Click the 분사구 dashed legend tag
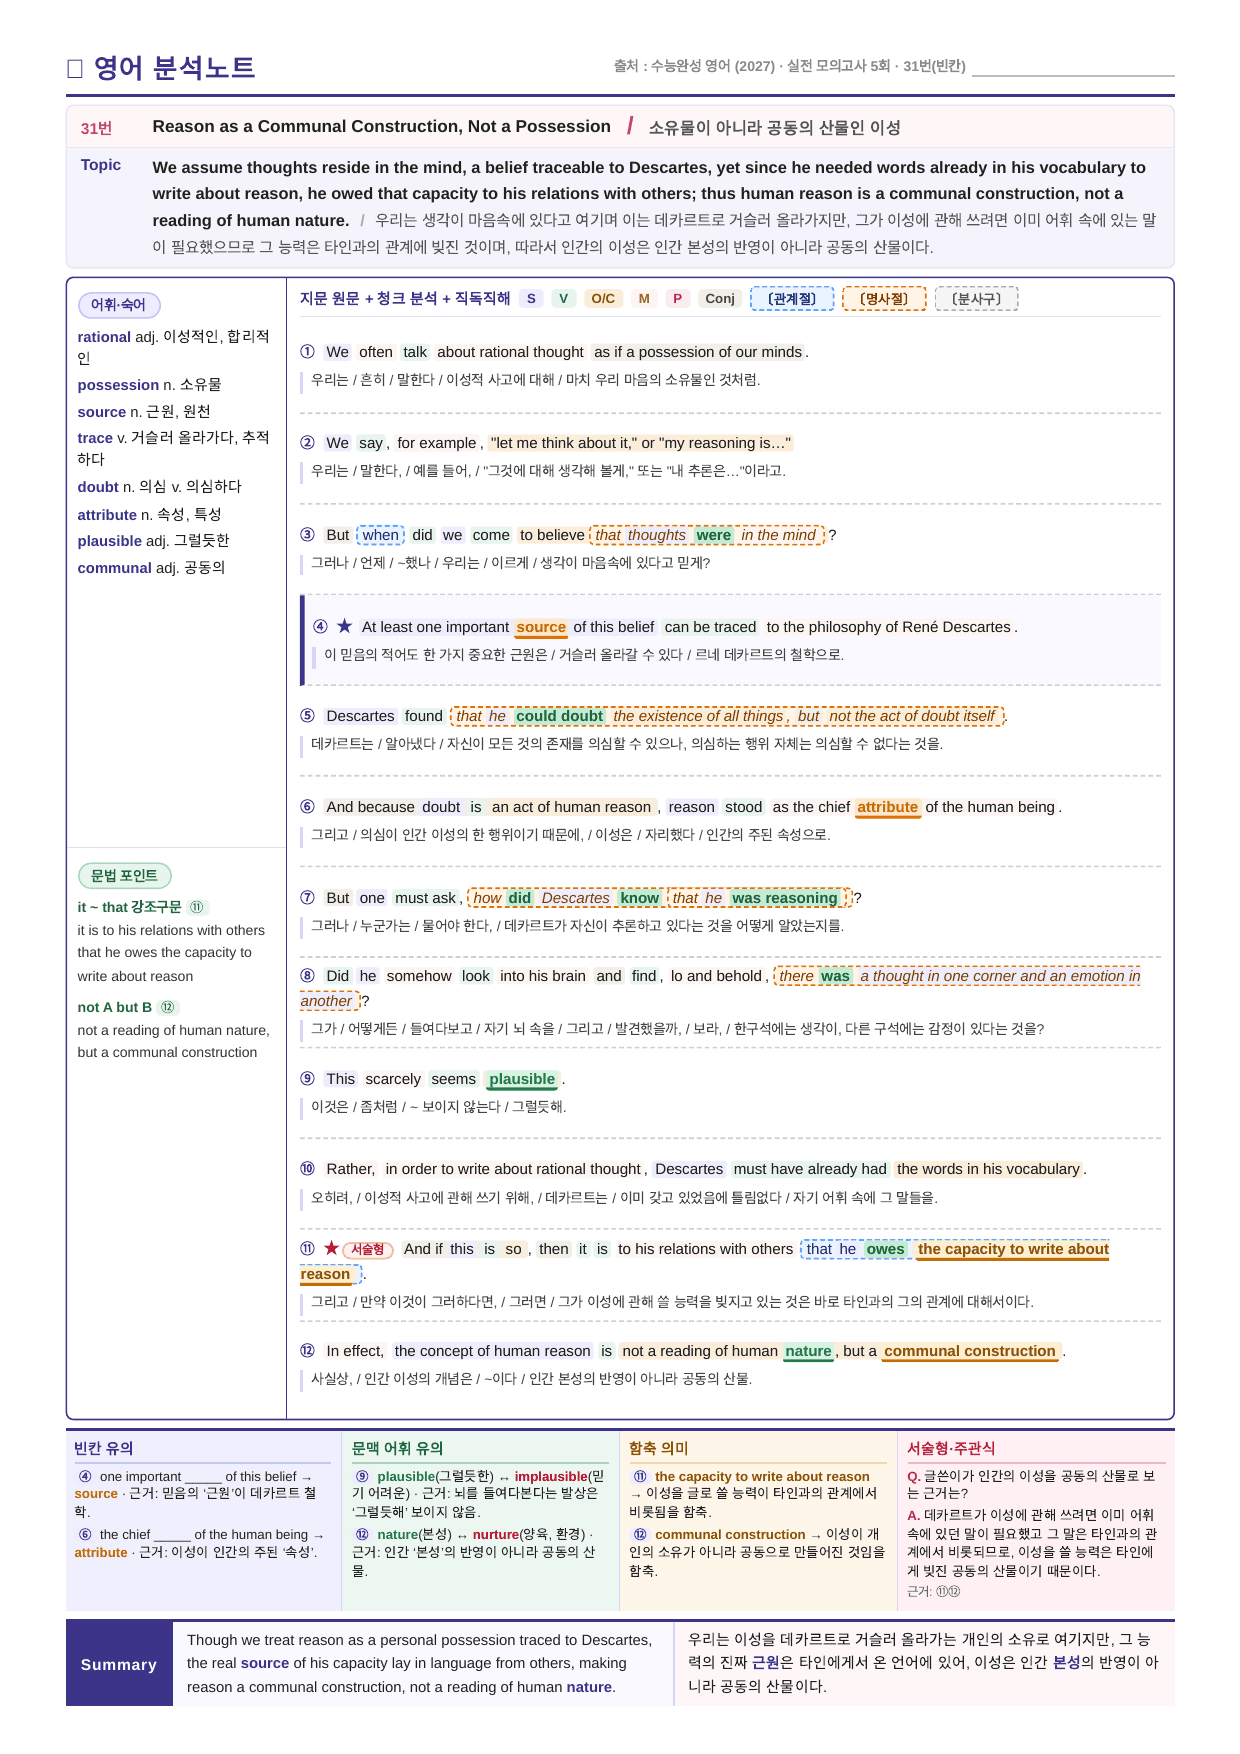Viewport: 1240px width, 1754px height. click(x=976, y=298)
